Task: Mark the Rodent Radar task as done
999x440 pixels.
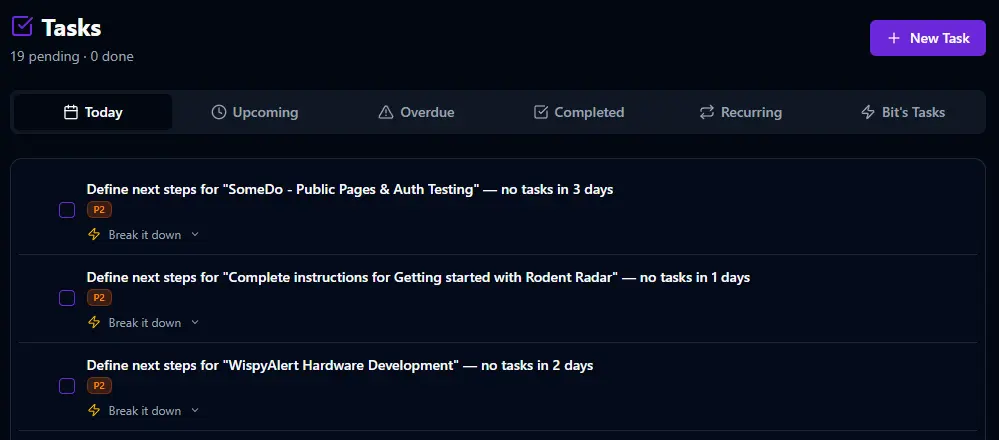Action: click(67, 298)
